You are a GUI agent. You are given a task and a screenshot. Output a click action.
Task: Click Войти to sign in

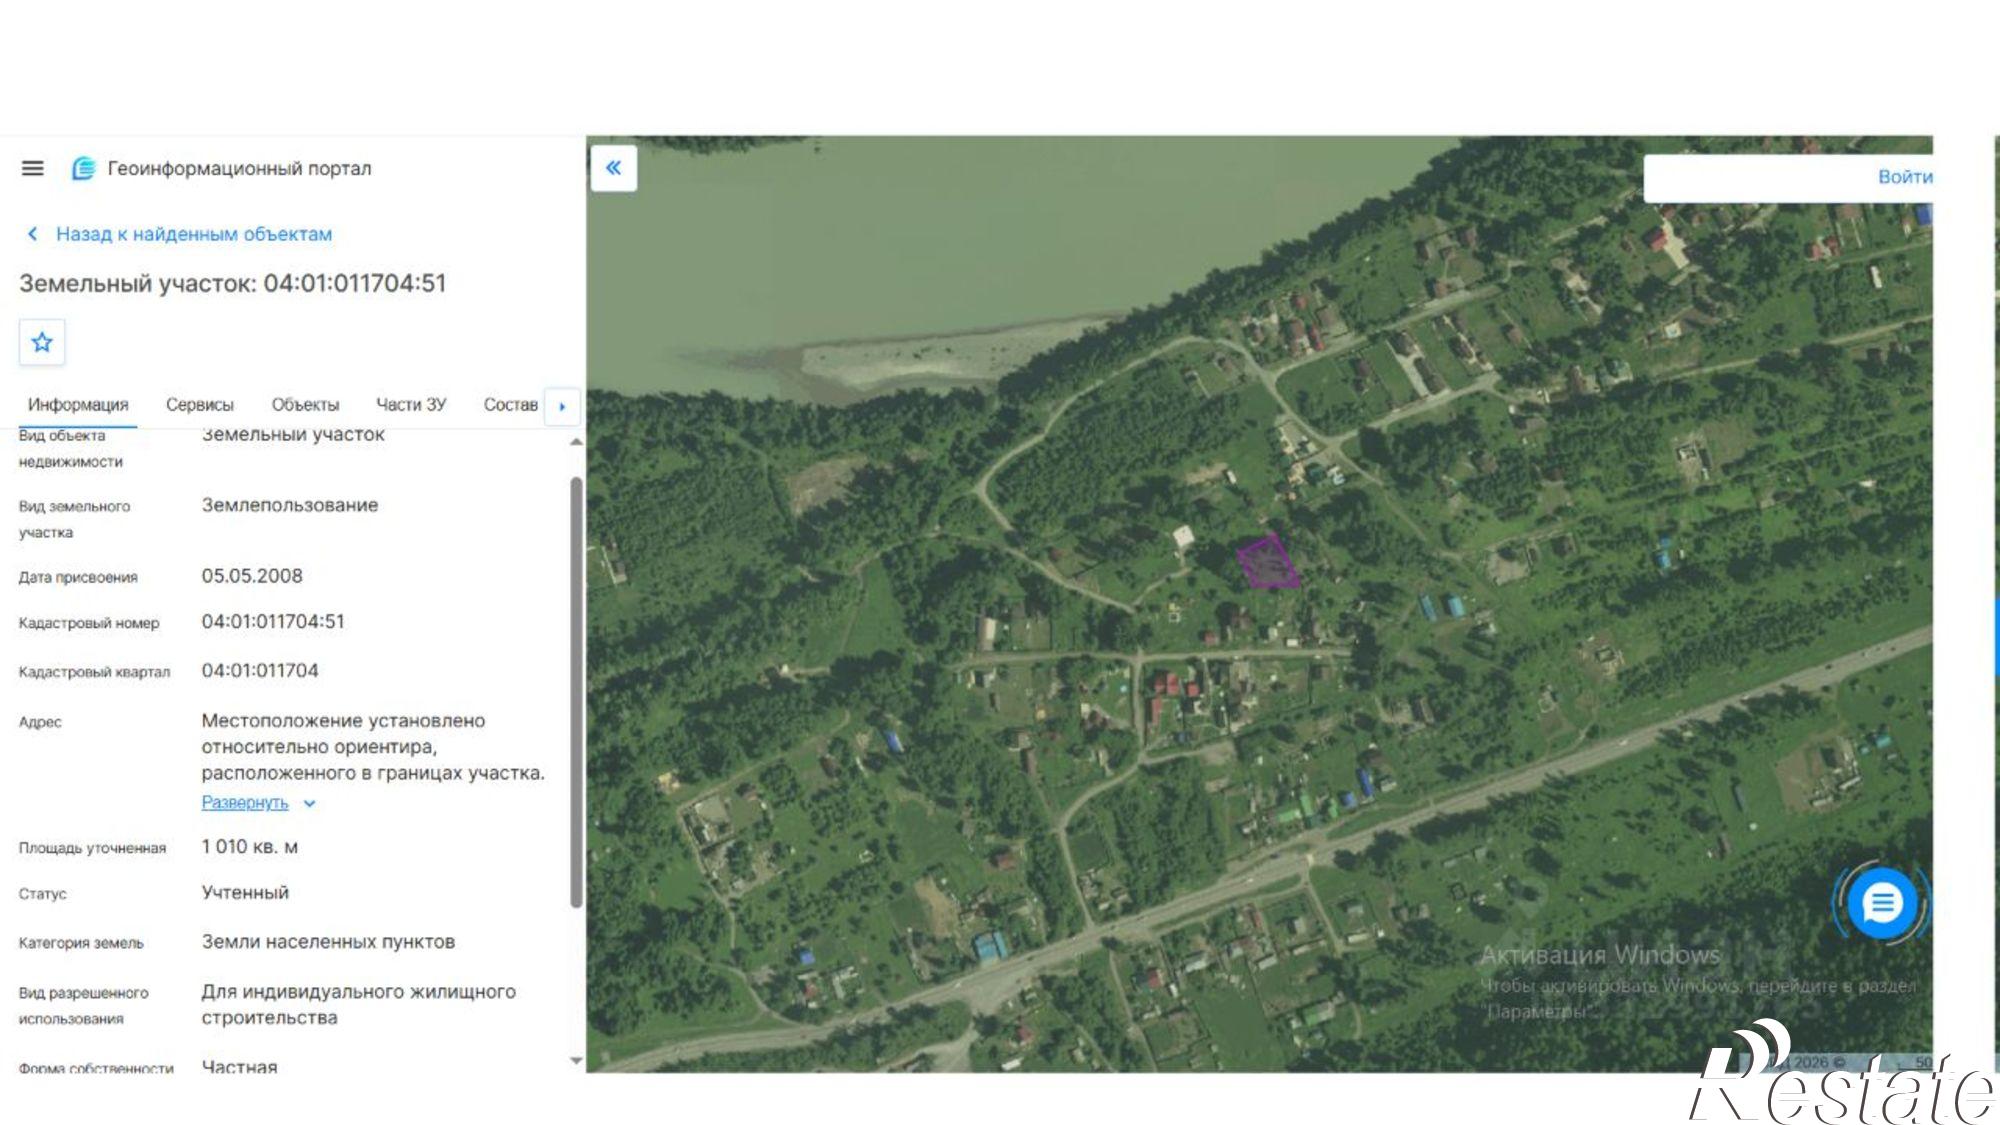pyautogui.click(x=1904, y=177)
